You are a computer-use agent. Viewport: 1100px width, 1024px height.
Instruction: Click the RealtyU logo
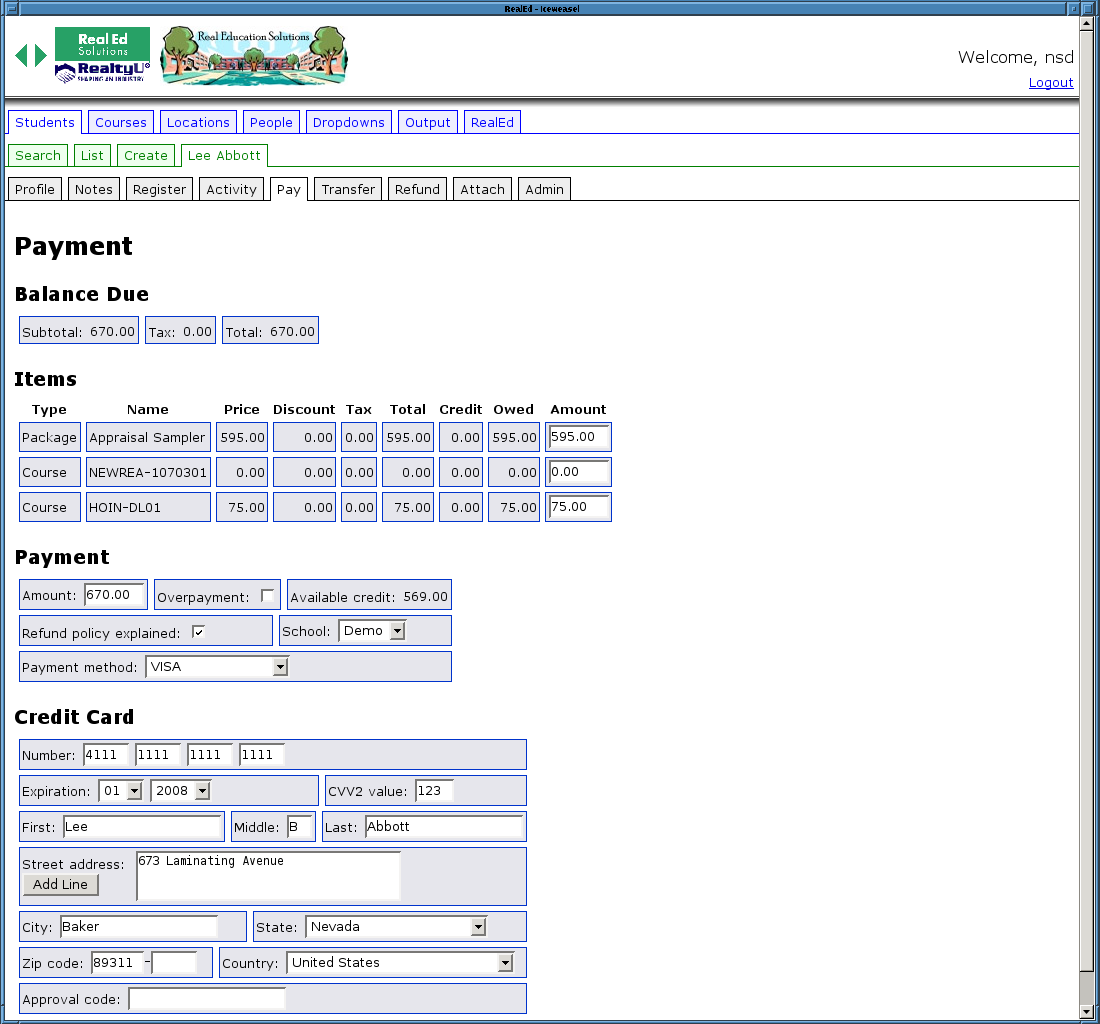pos(102,72)
